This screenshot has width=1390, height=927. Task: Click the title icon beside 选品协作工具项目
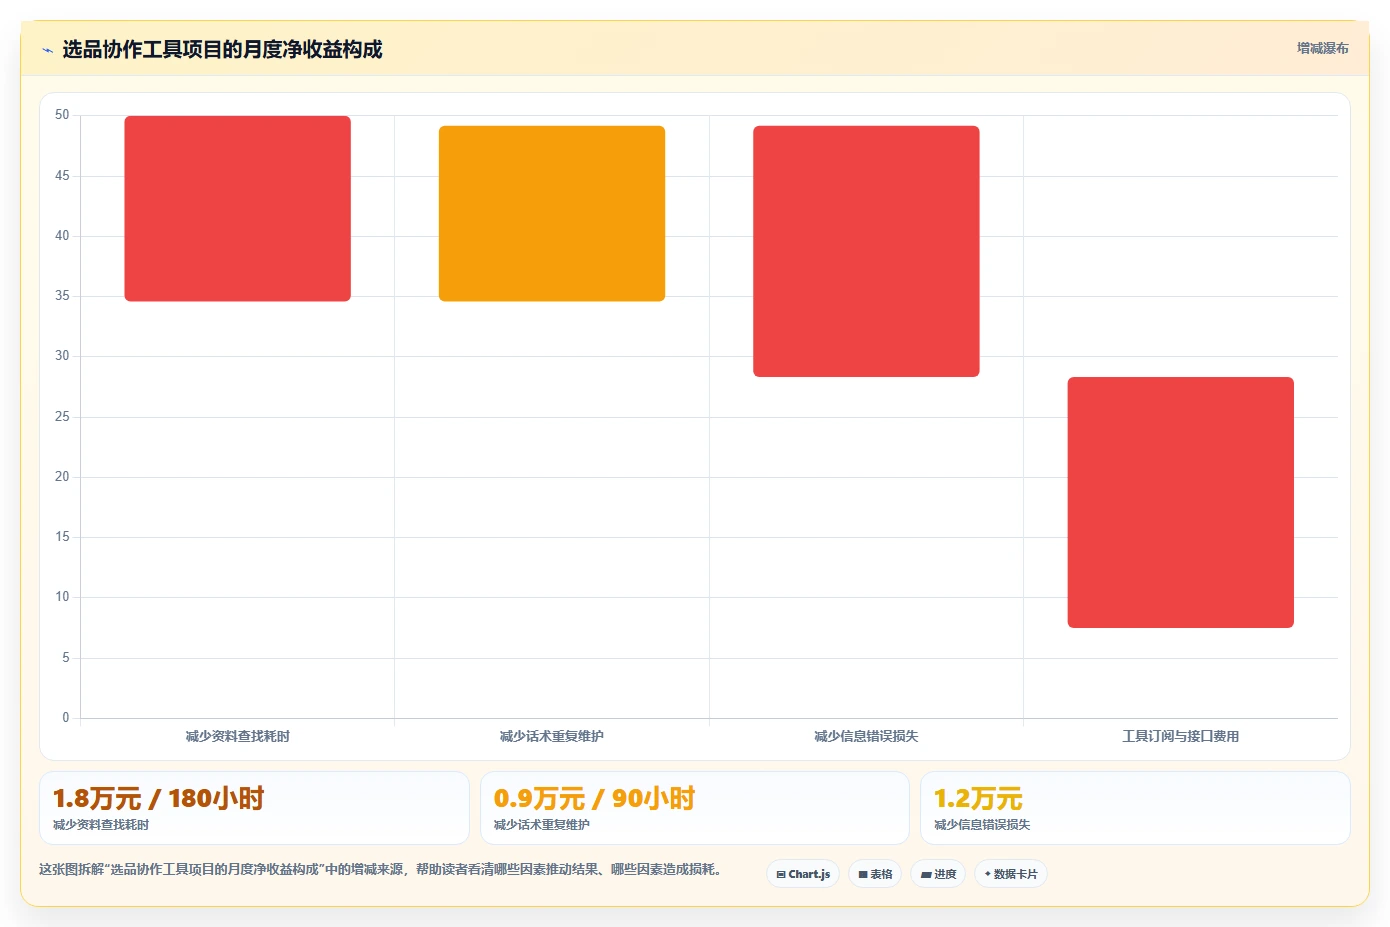coord(47,50)
